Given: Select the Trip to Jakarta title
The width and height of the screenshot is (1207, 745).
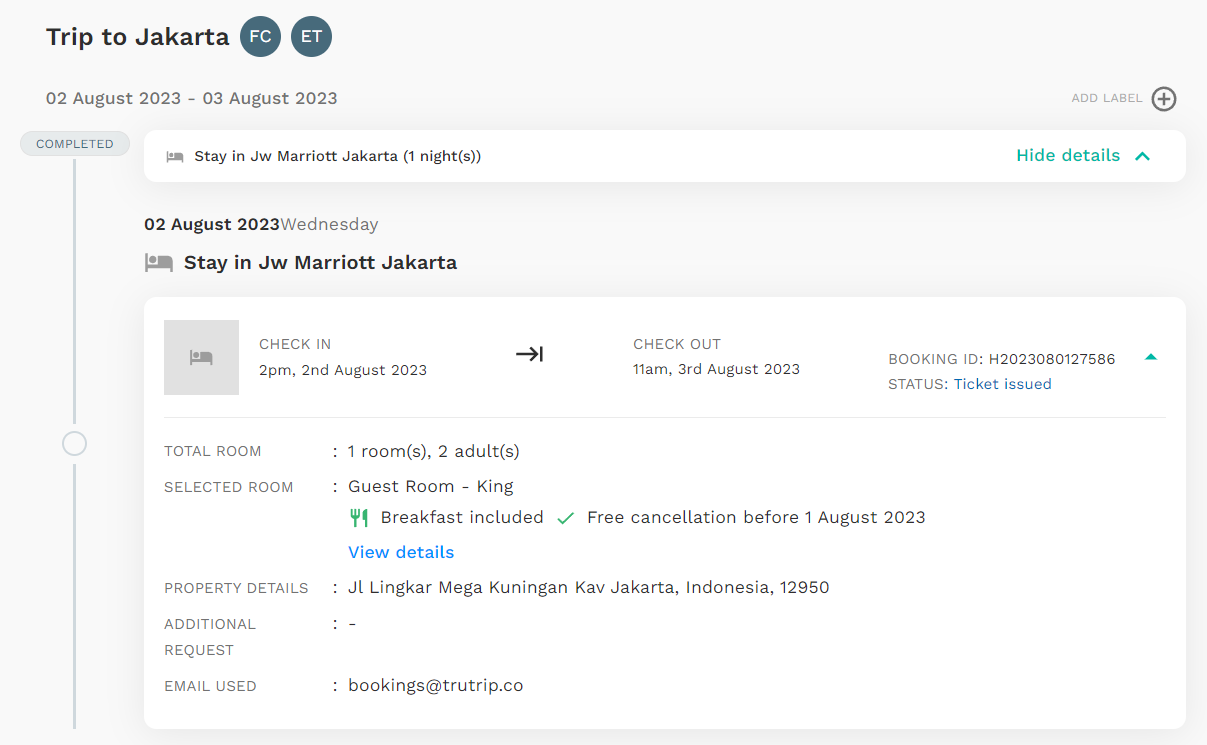Looking at the screenshot, I should pos(137,38).
